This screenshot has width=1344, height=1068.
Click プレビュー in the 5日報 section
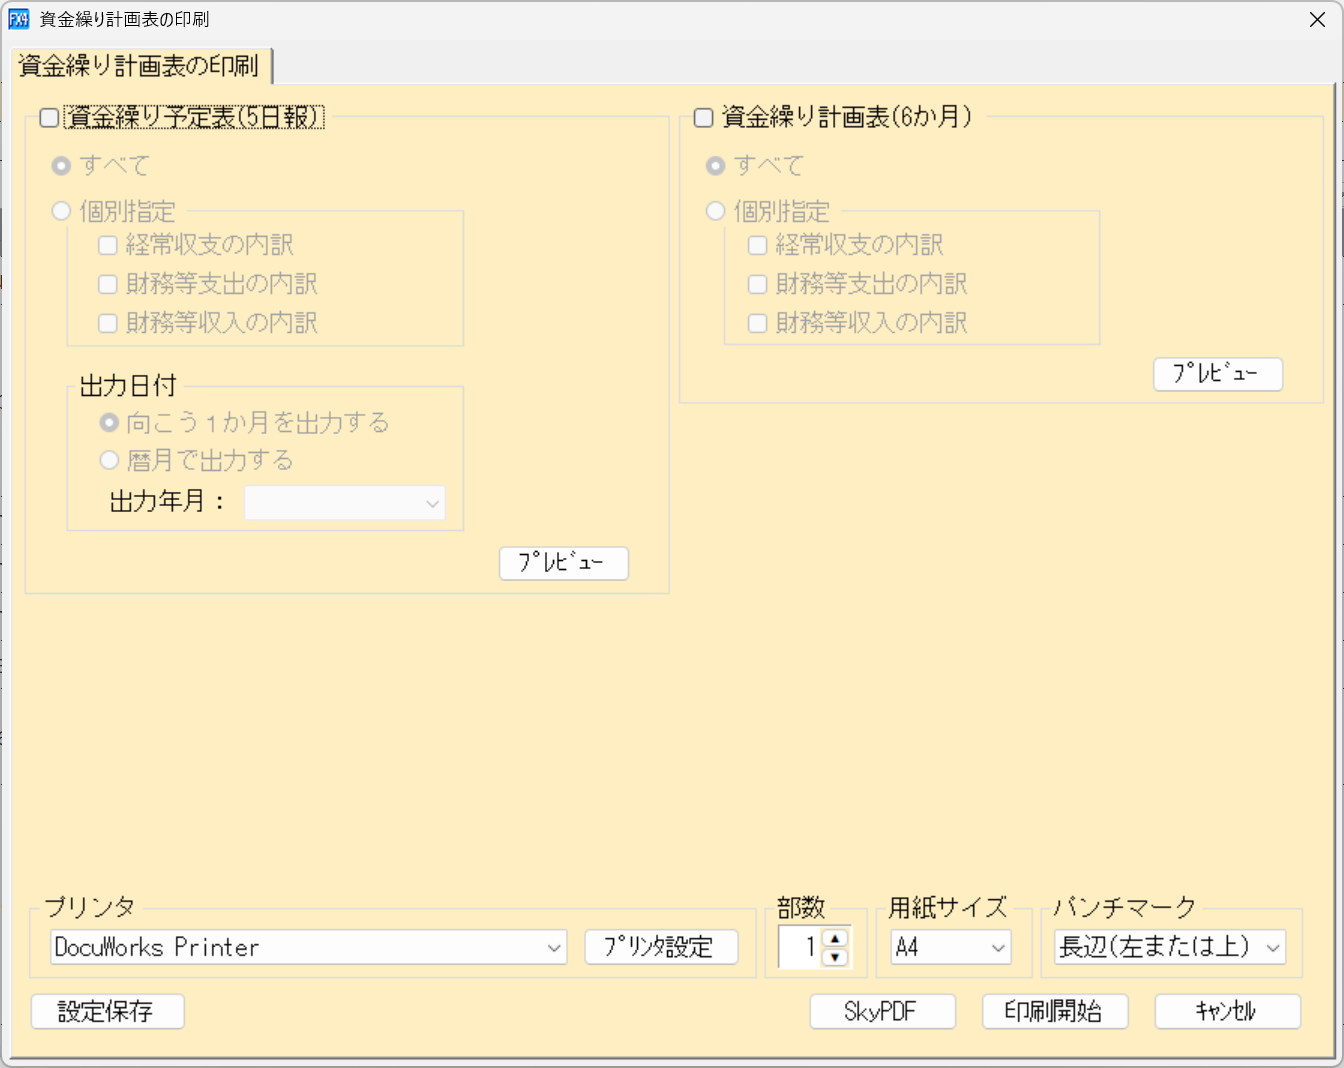click(563, 563)
